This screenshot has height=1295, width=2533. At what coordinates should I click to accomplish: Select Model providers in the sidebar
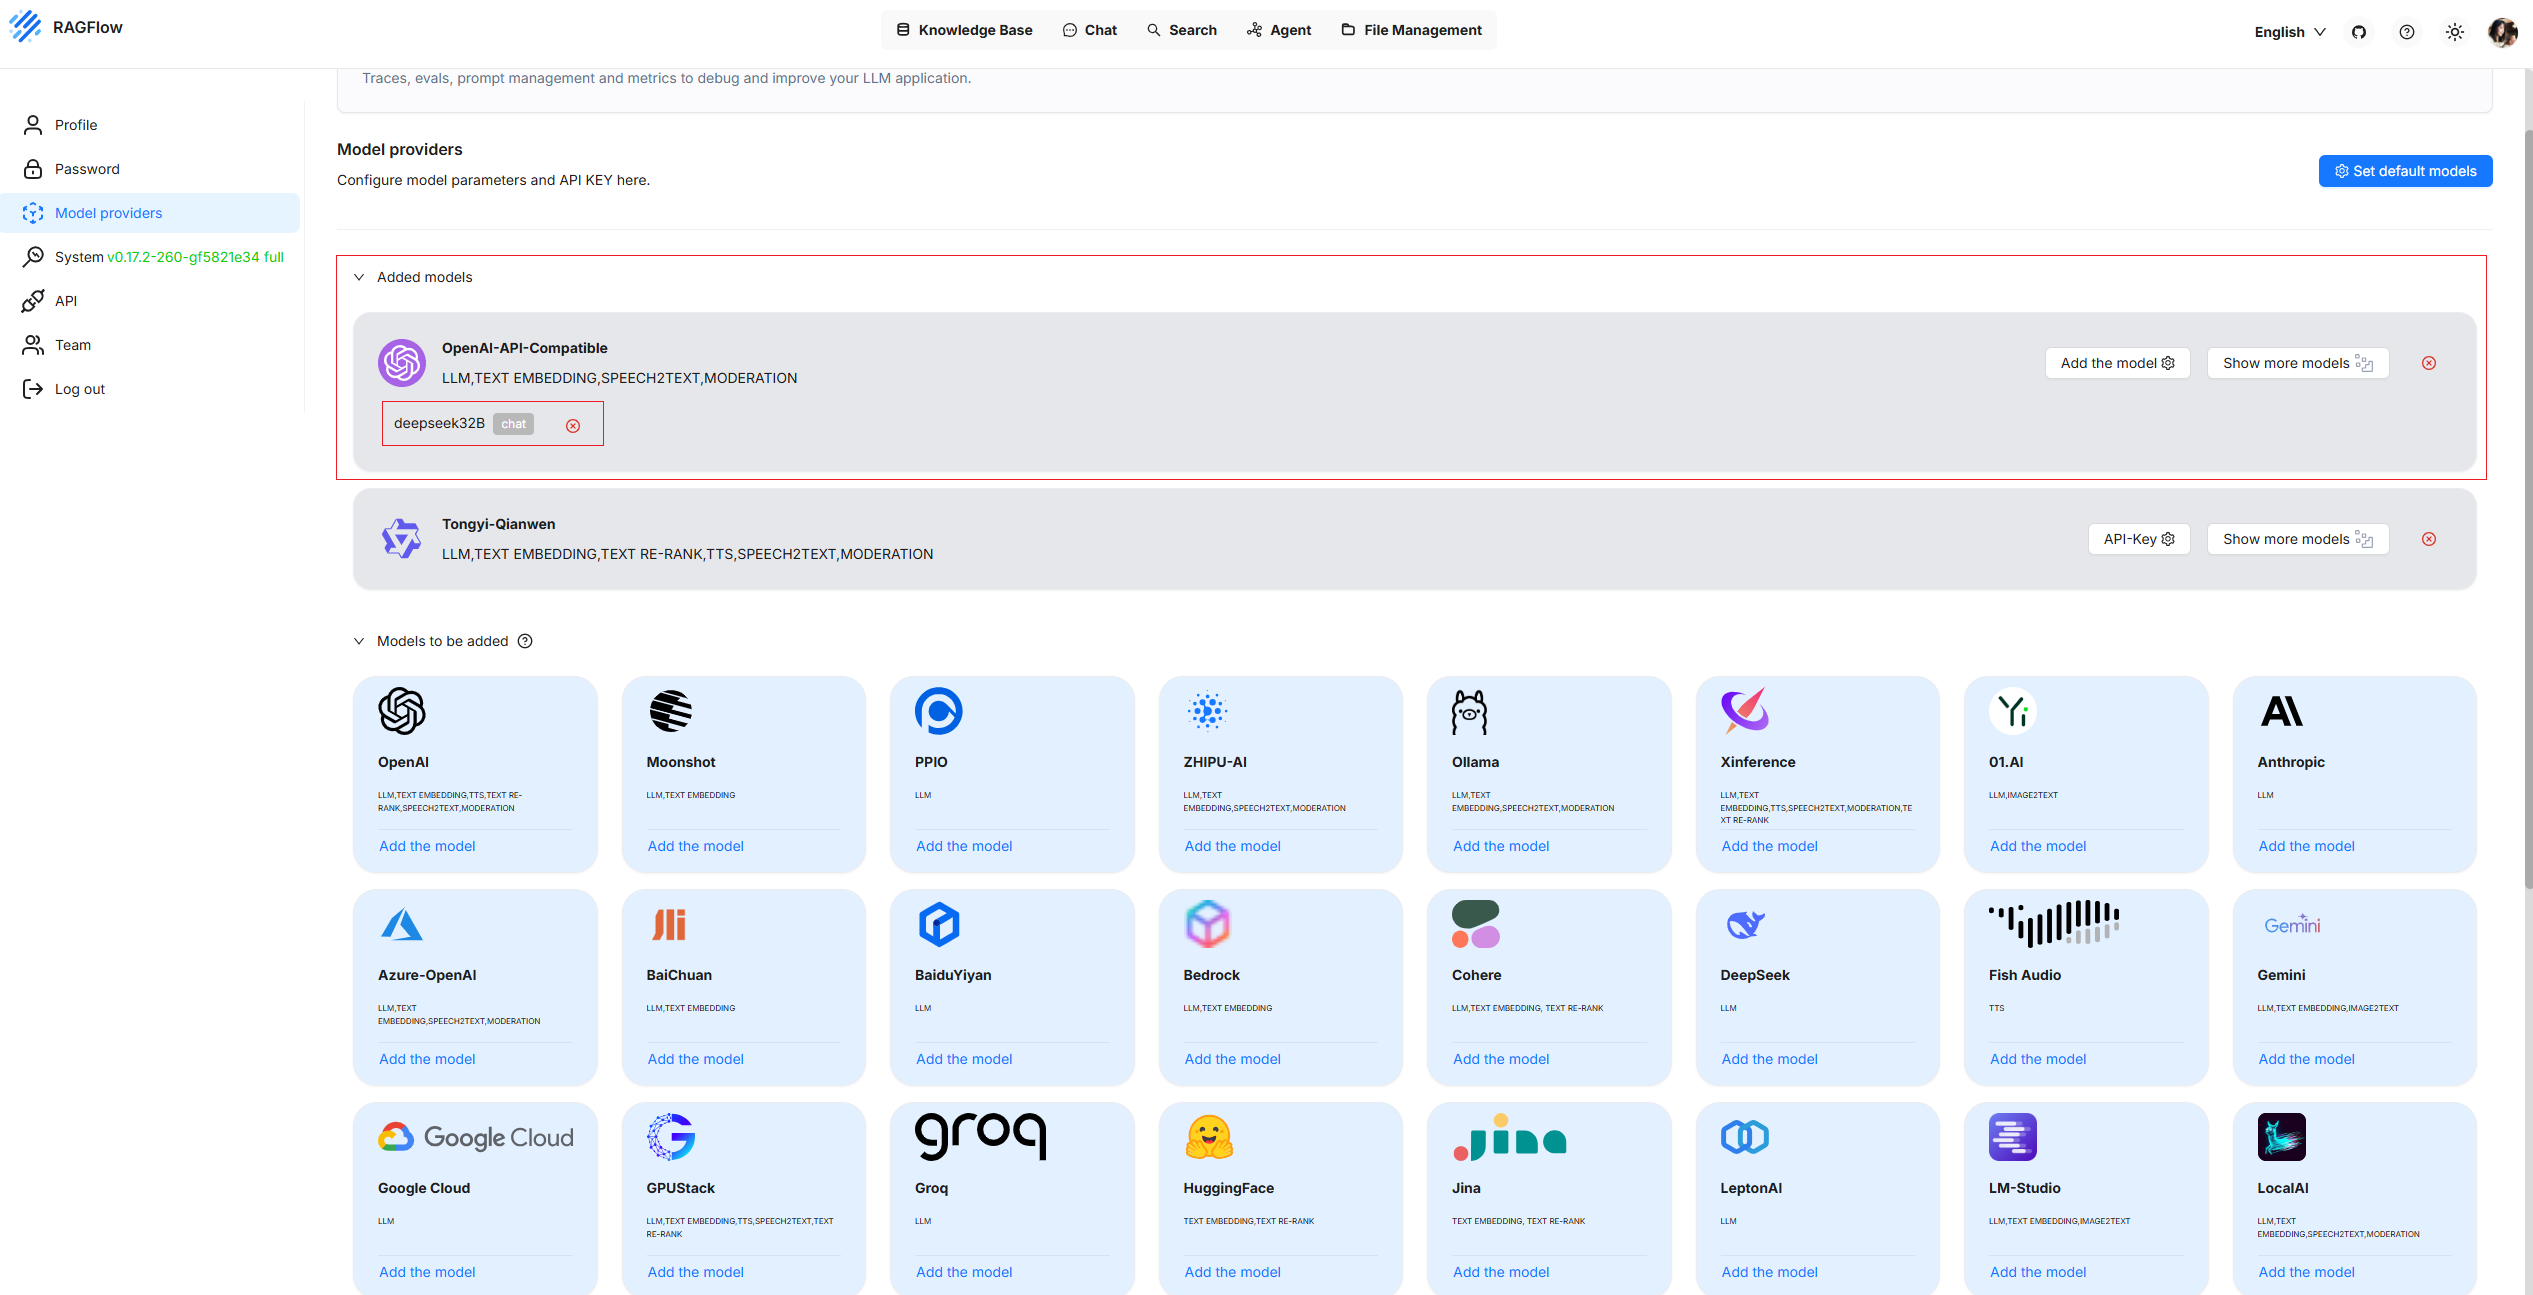click(x=150, y=213)
